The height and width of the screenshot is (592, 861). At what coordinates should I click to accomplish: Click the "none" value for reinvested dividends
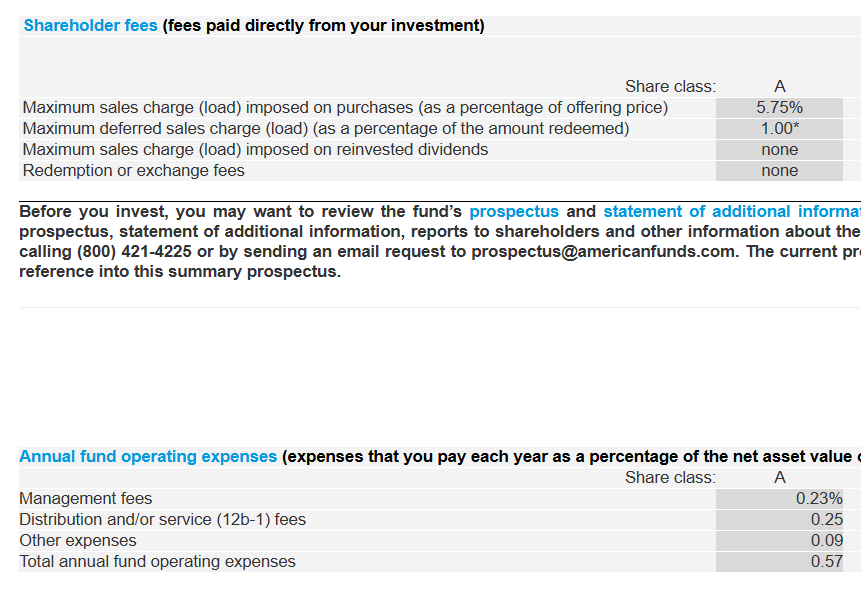[779, 150]
